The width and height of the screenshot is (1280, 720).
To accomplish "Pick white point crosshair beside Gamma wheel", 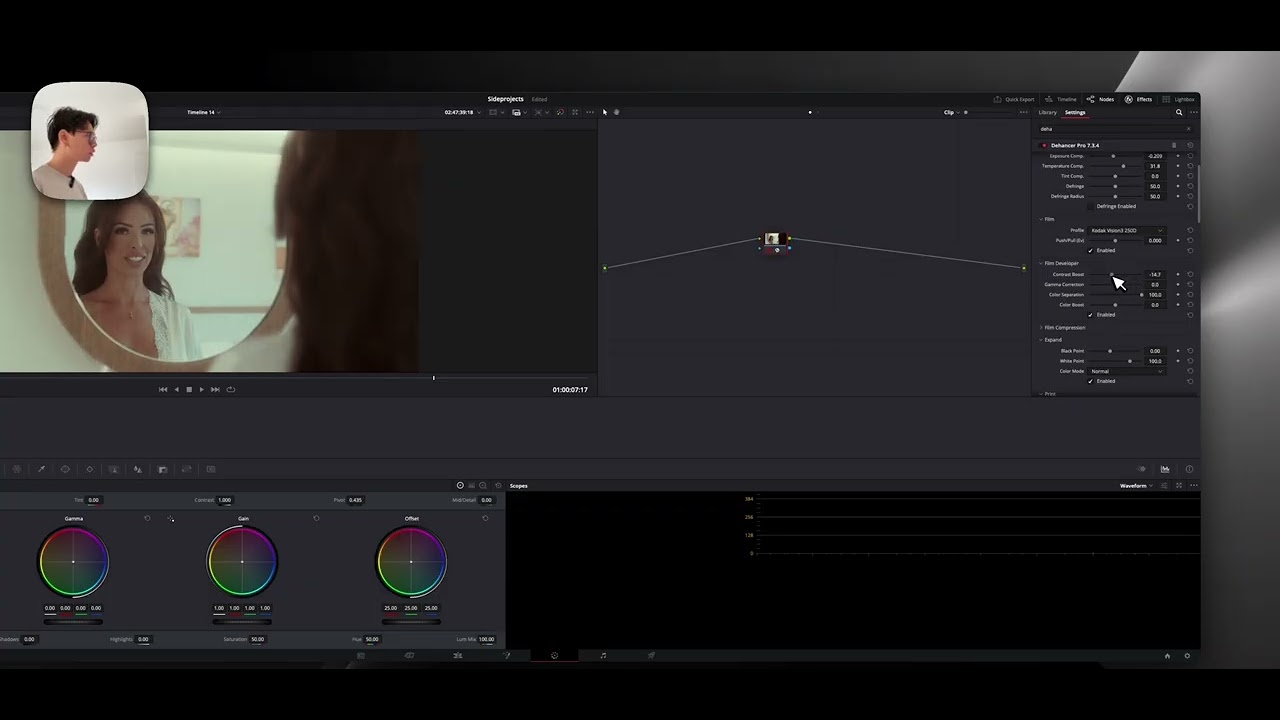I will [x=171, y=519].
